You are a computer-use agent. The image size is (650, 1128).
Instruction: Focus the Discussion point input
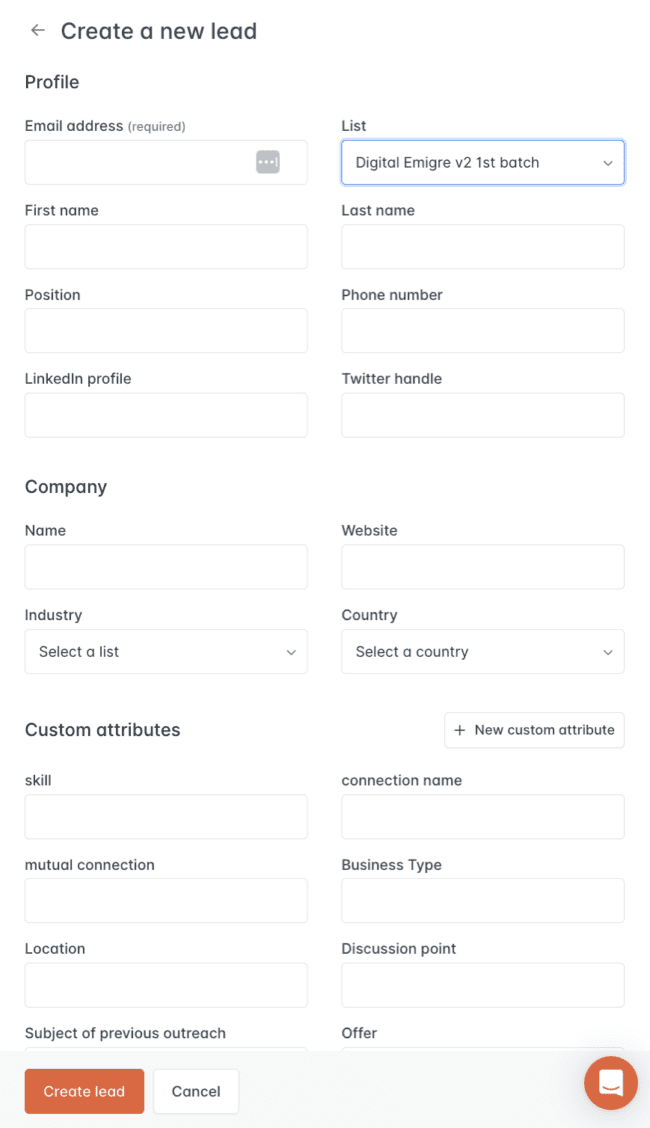[482, 984]
